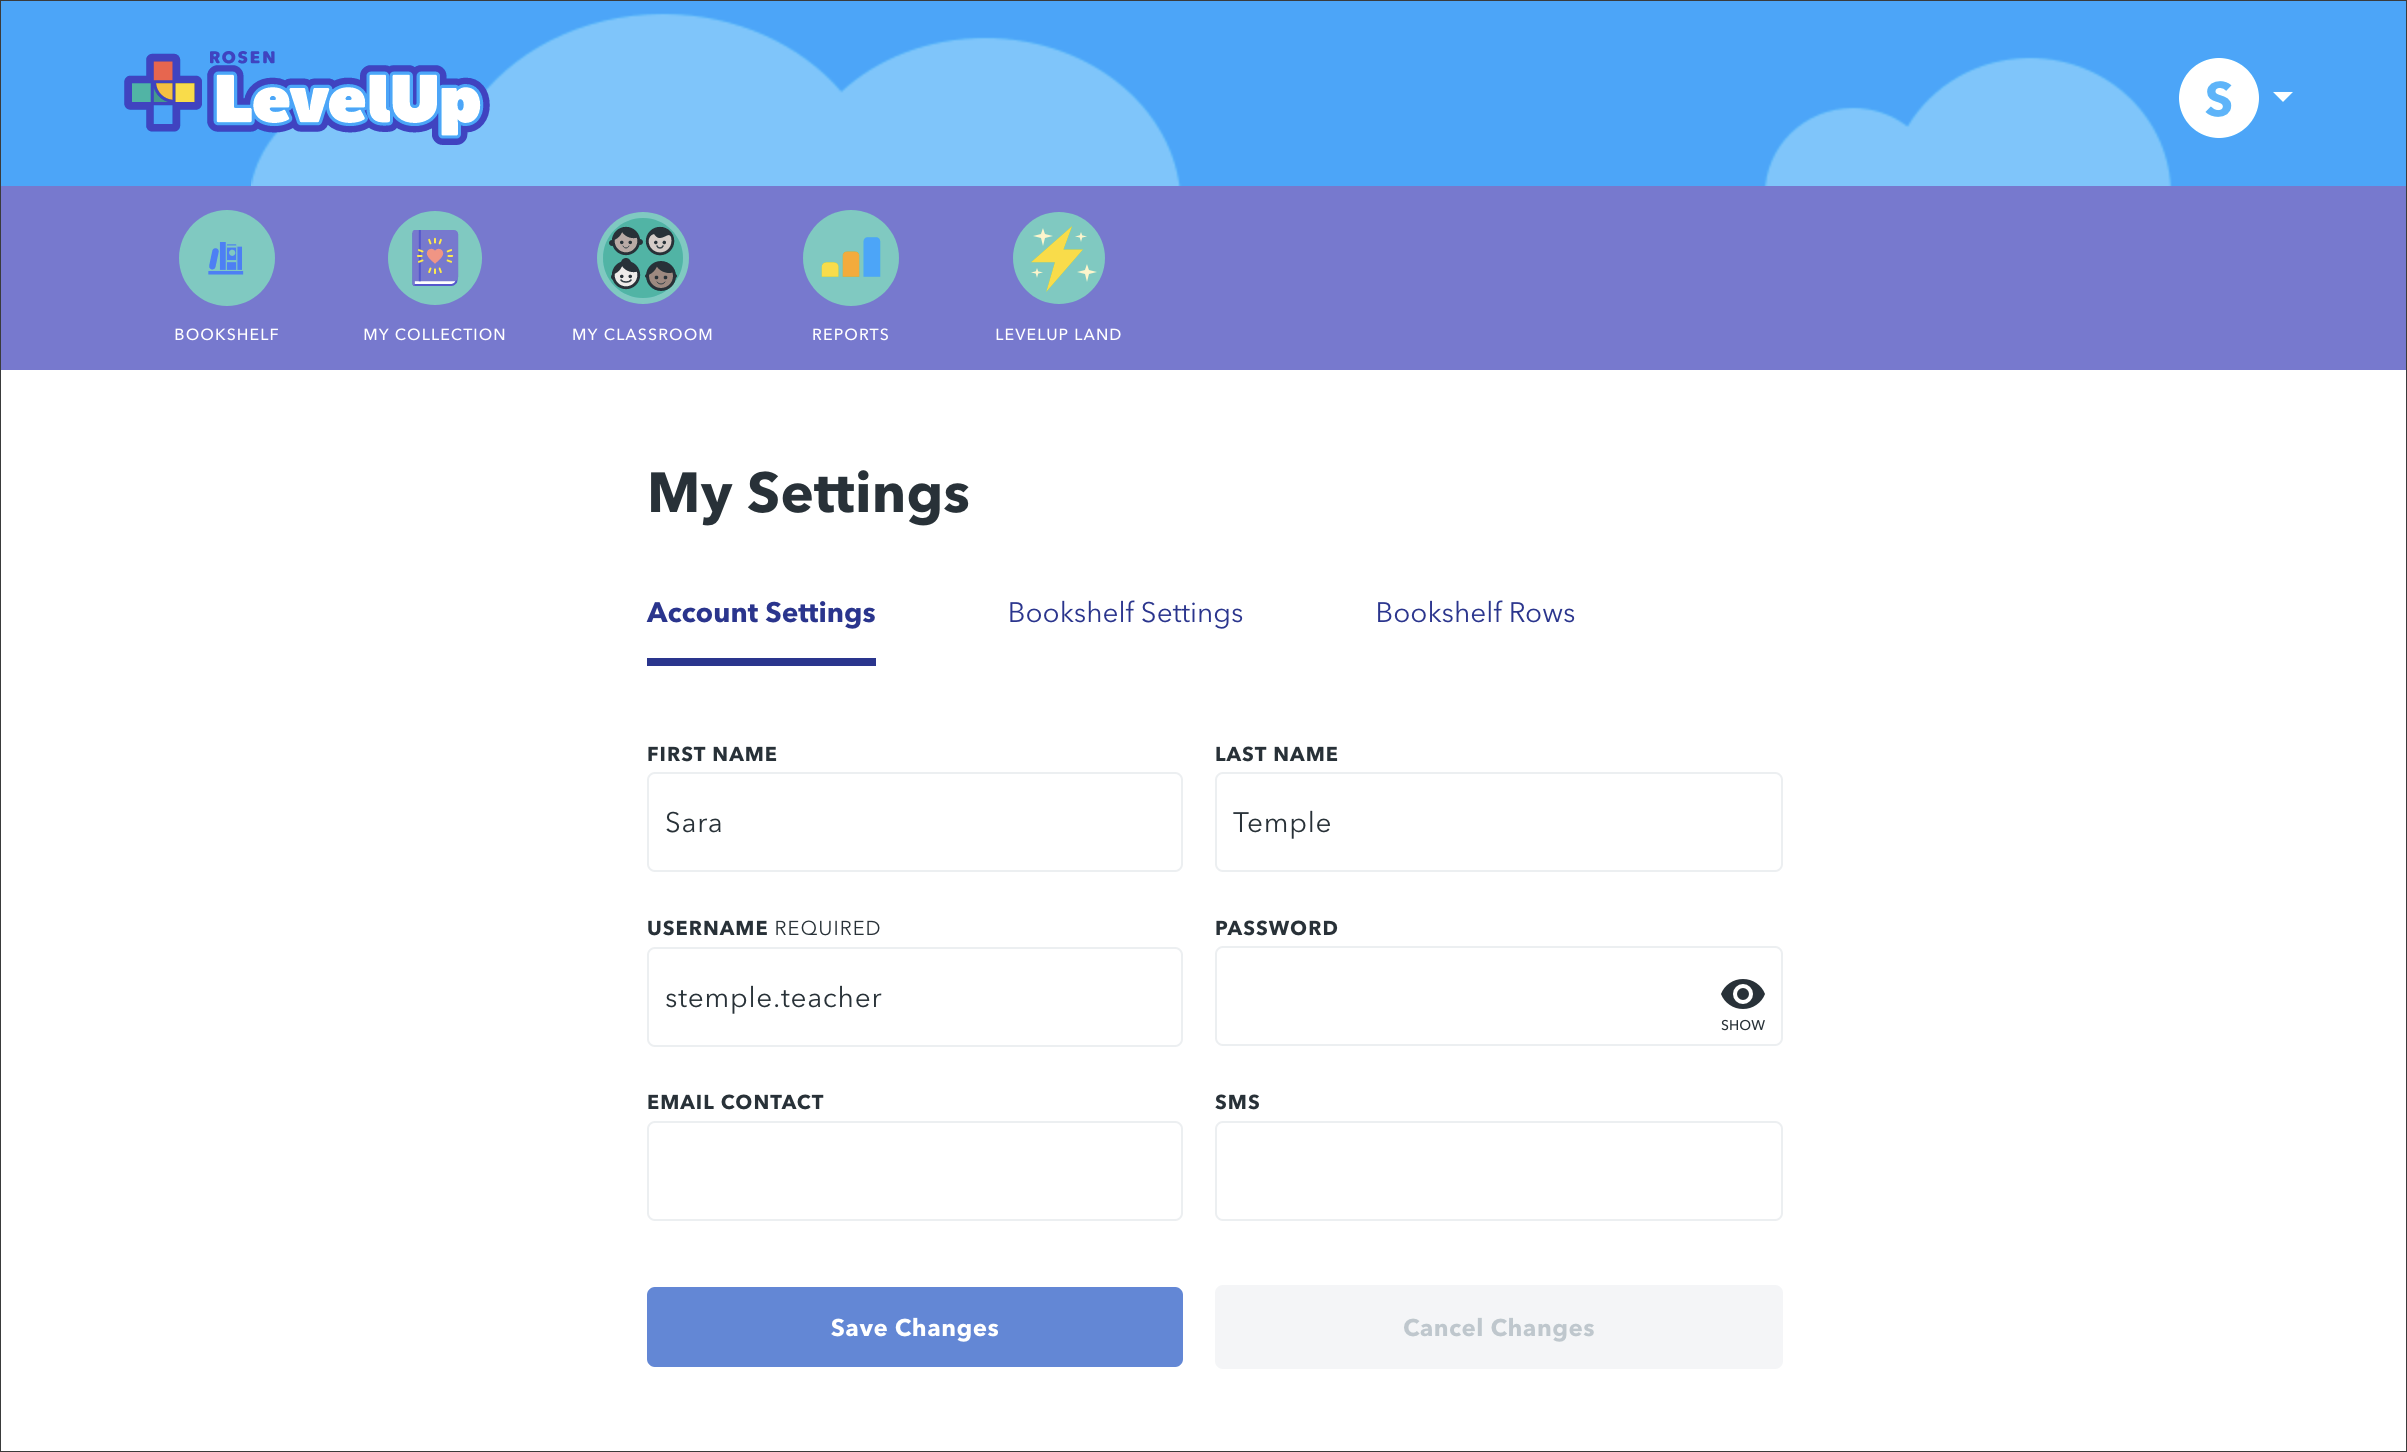This screenshot has width=2407, height=1452.
Task: Select the empty SMS field
Action: (1497, 1170)
